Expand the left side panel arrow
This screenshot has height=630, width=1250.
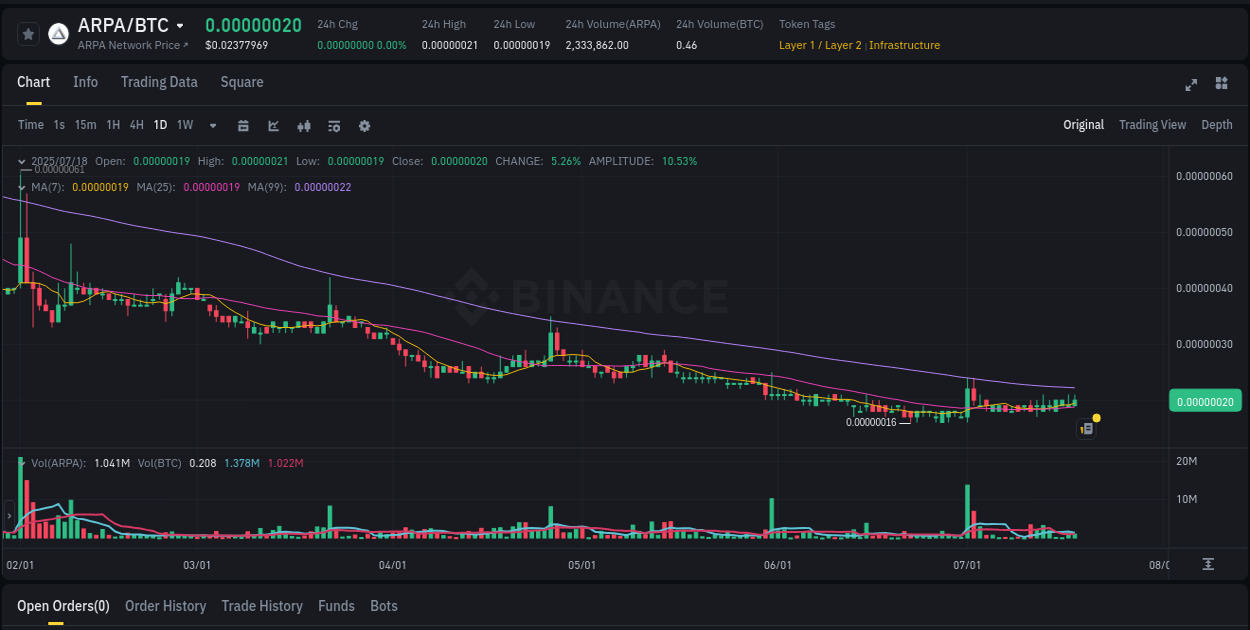[x=9, y=516]
